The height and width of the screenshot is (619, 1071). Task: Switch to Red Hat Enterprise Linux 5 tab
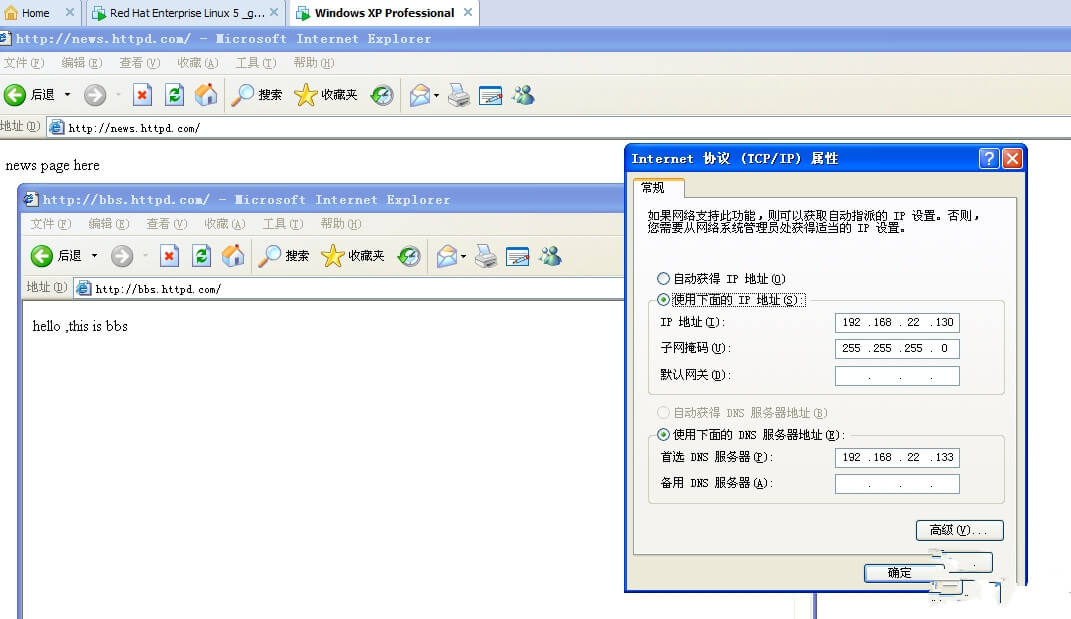[x=180, y=13]
